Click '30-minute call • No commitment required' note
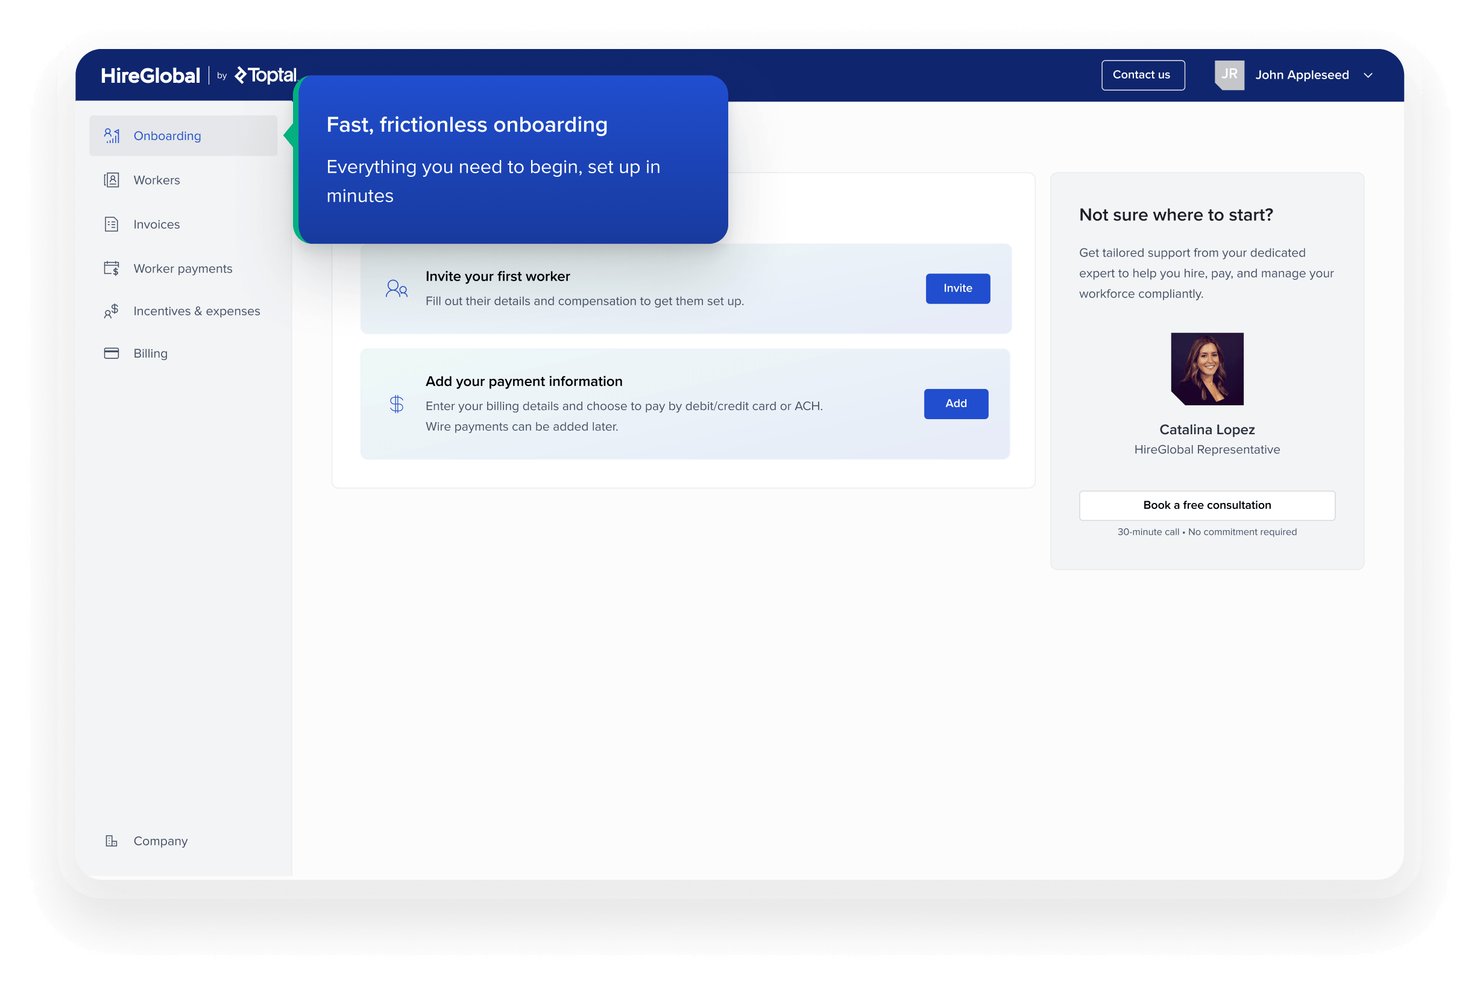Viewport: 1480px width, 987px height. click(1207, 532)
